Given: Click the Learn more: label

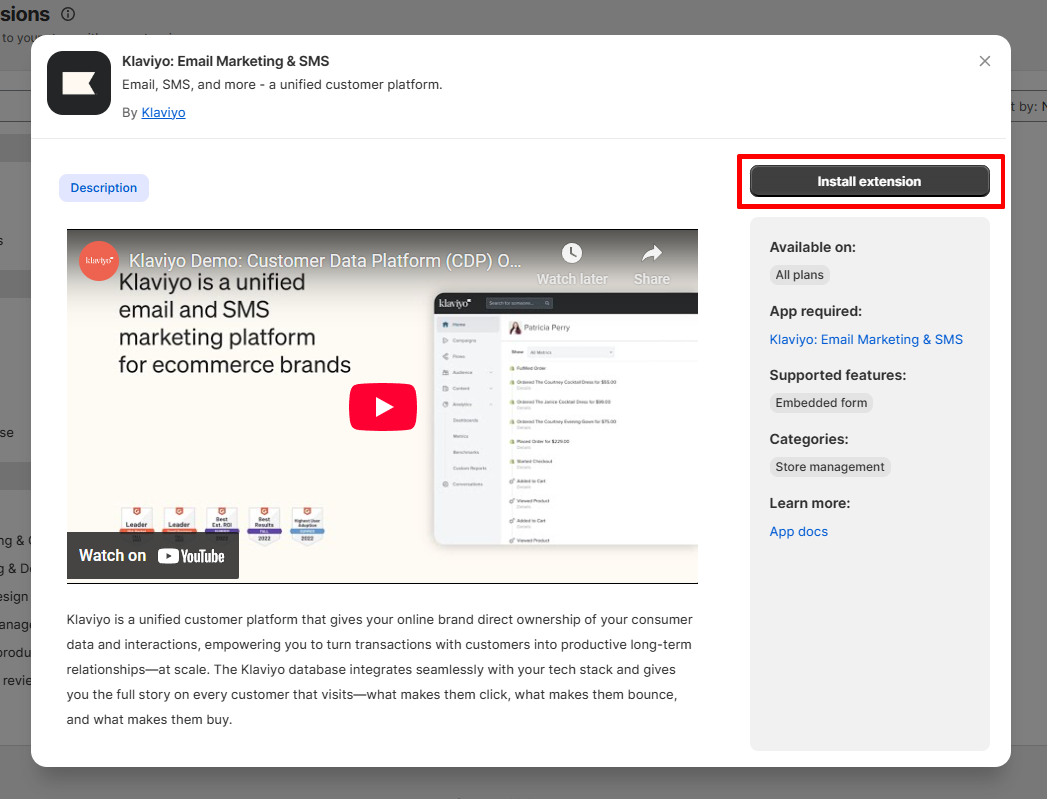Looking at the screenshot, I should coord(809,504).
